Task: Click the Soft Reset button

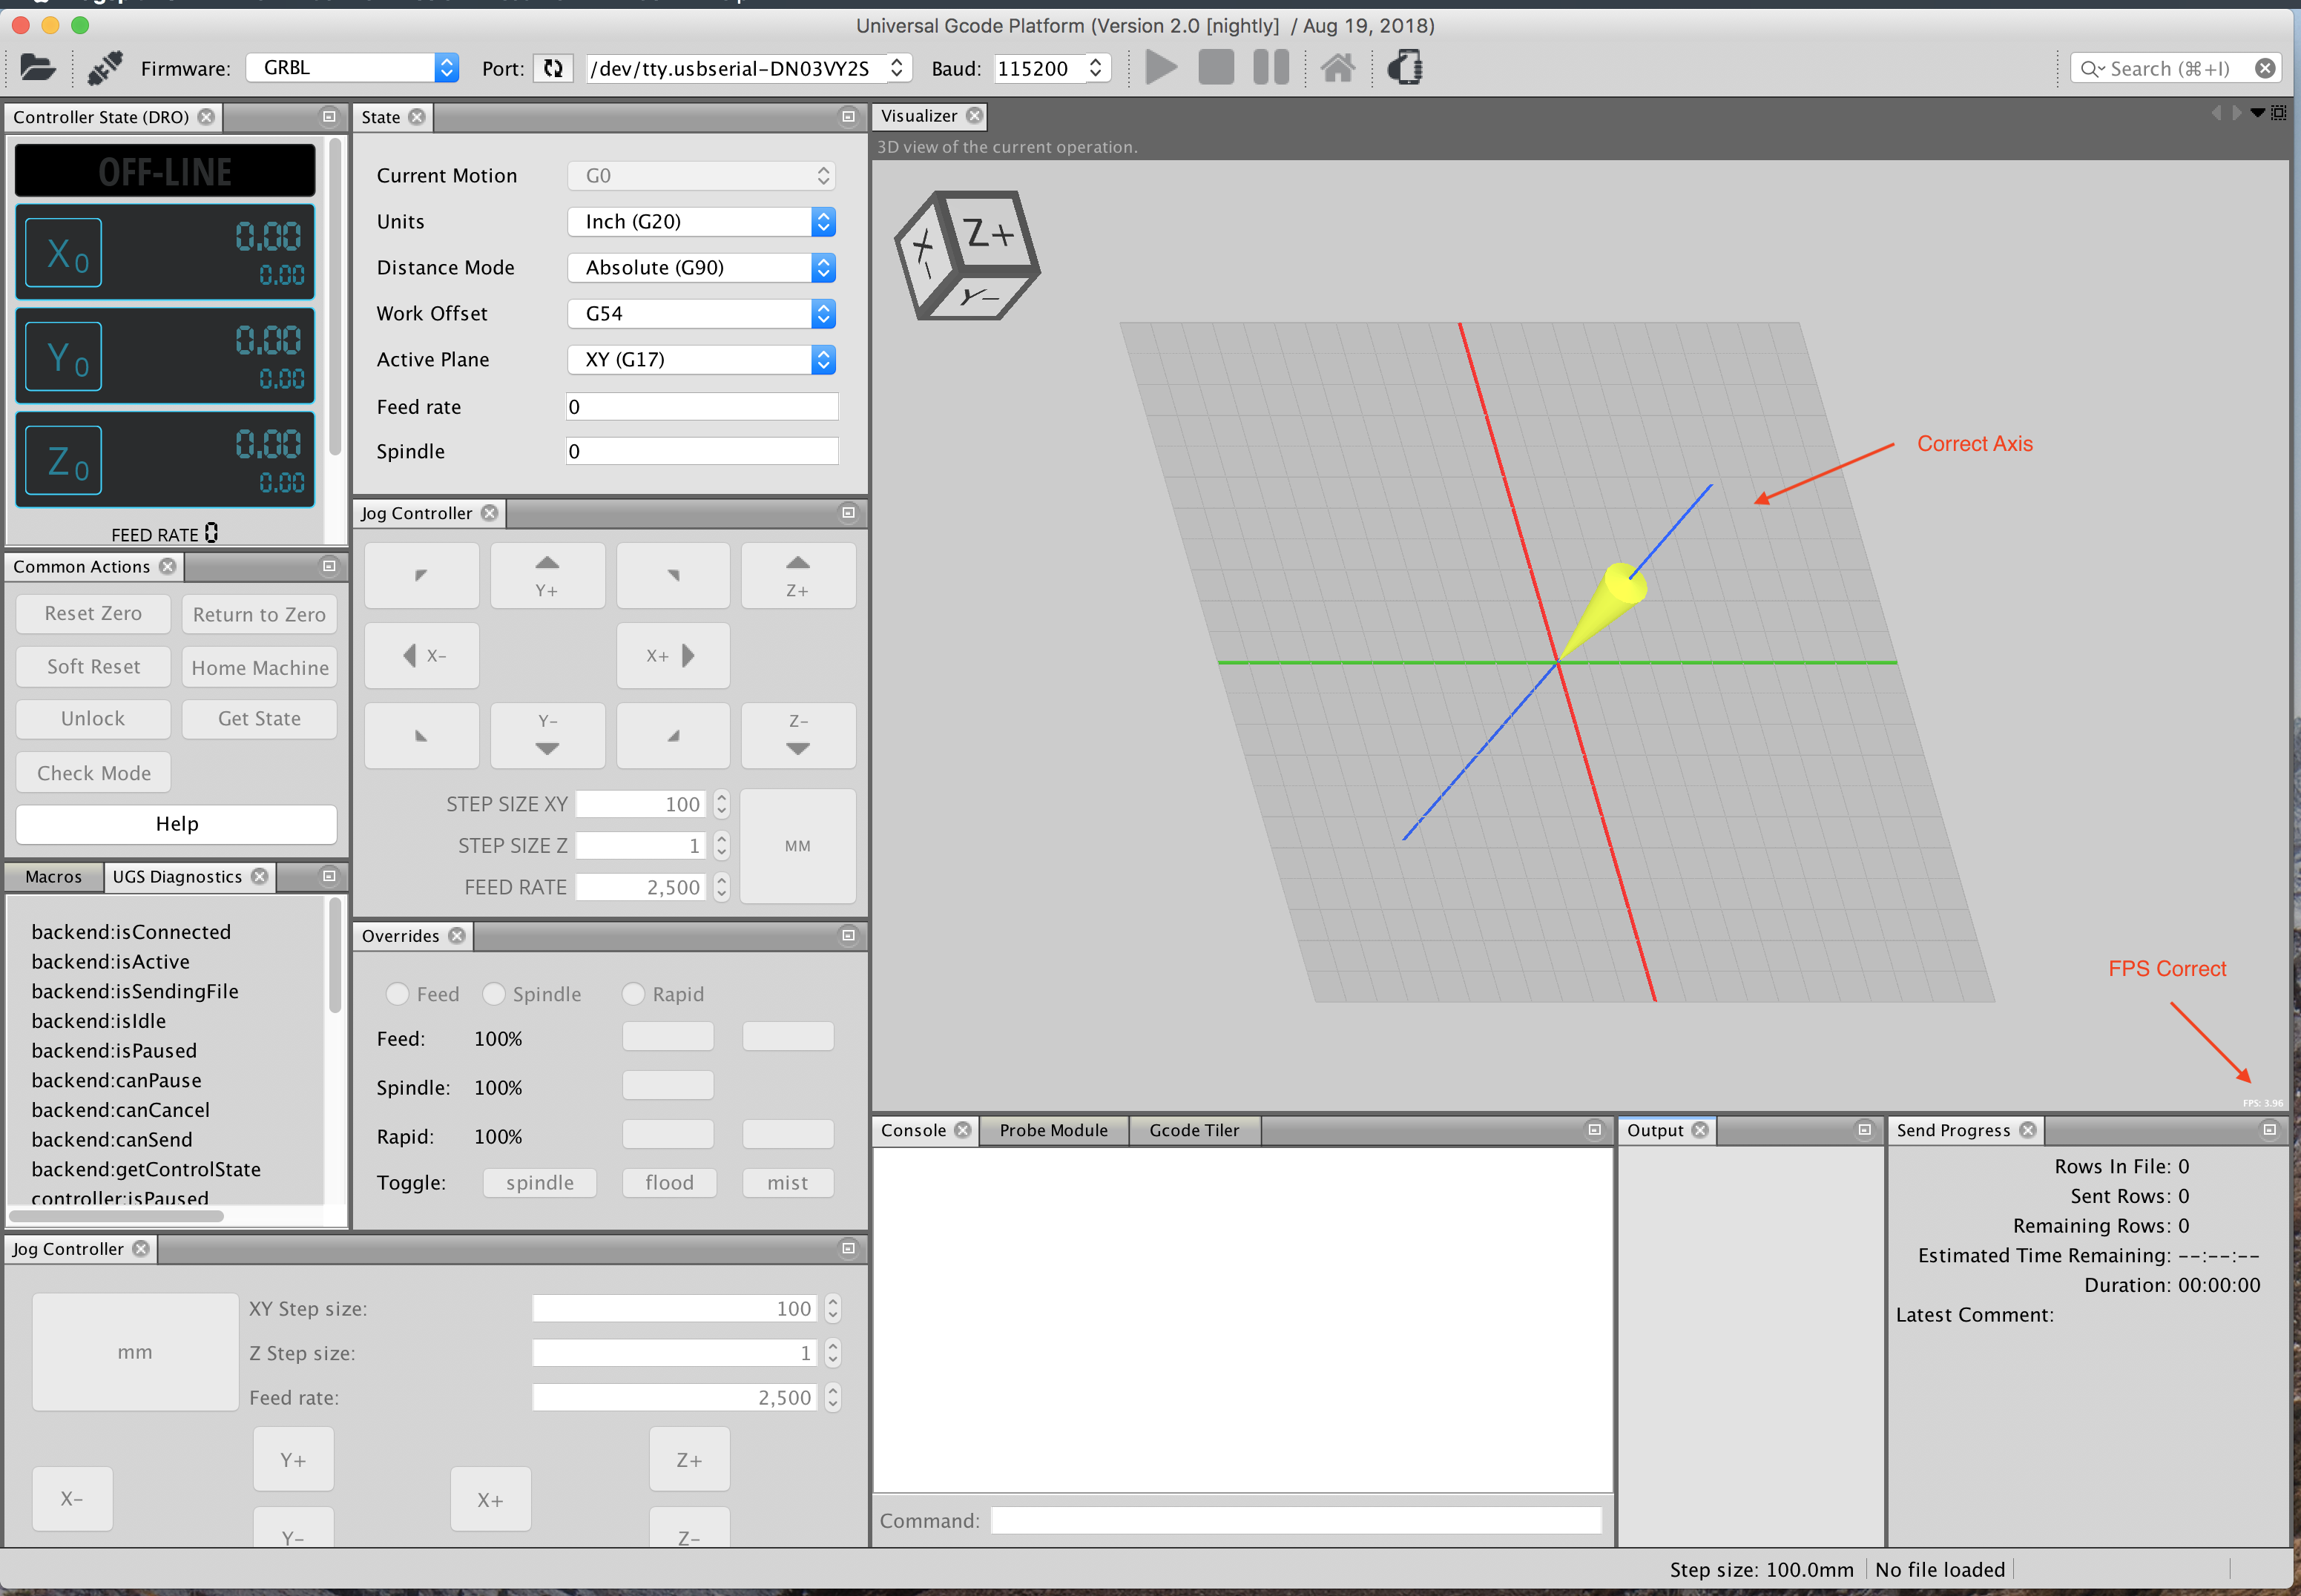Action: click(93, 667)
